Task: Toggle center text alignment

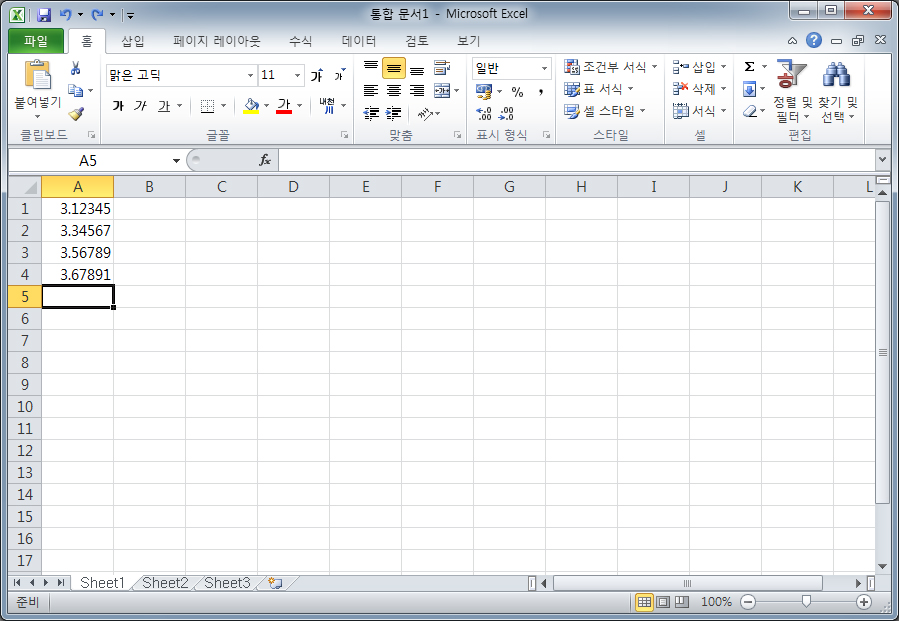Action: (x=393, y=90)
